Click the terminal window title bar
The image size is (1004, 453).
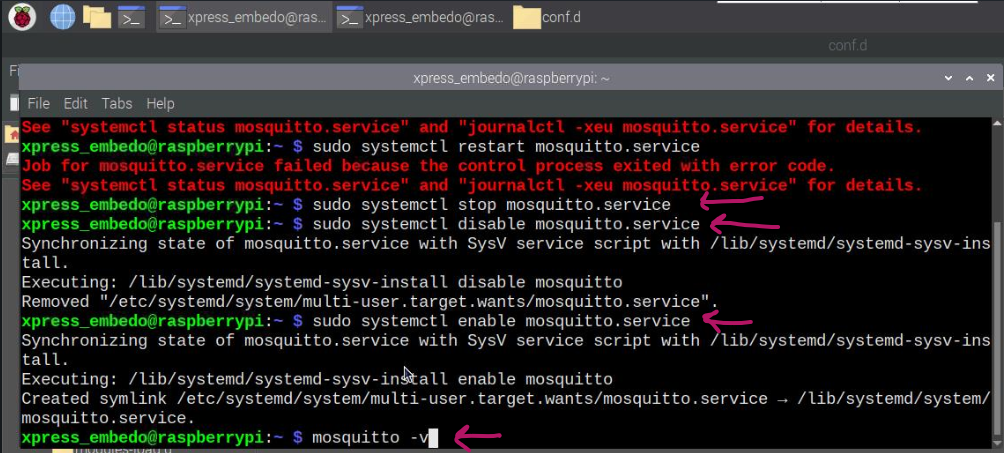tap(510, 78)
